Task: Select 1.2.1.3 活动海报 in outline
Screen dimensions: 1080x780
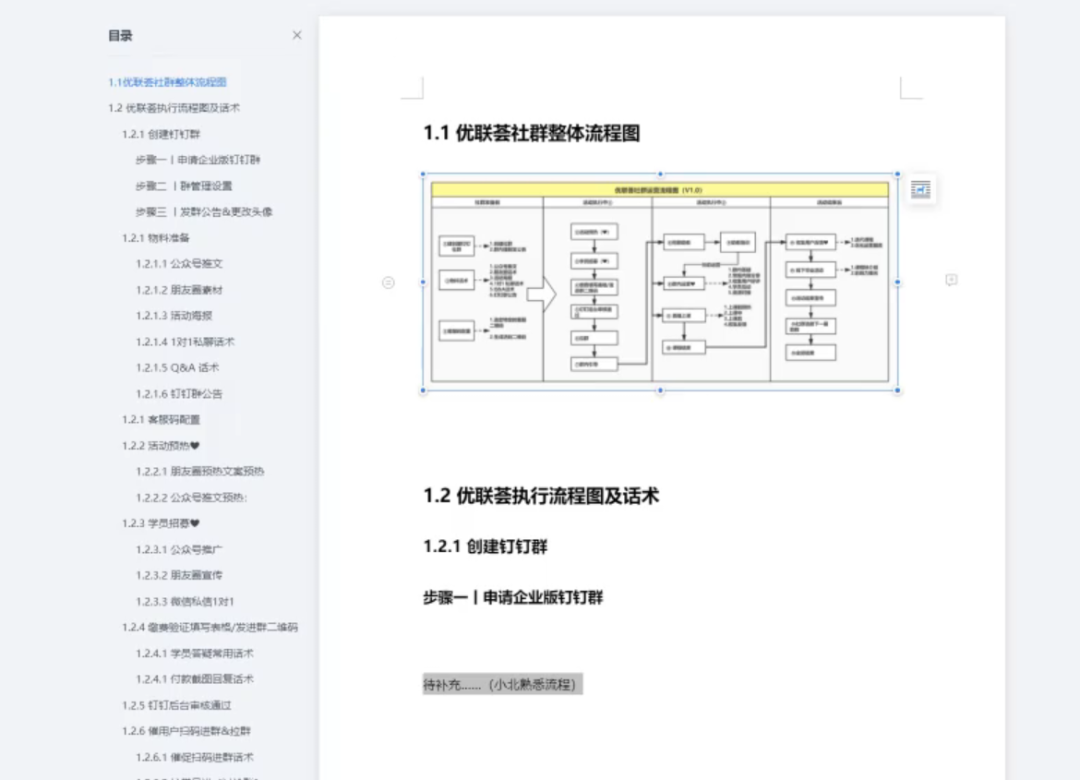Action: (x=174, y=316)
